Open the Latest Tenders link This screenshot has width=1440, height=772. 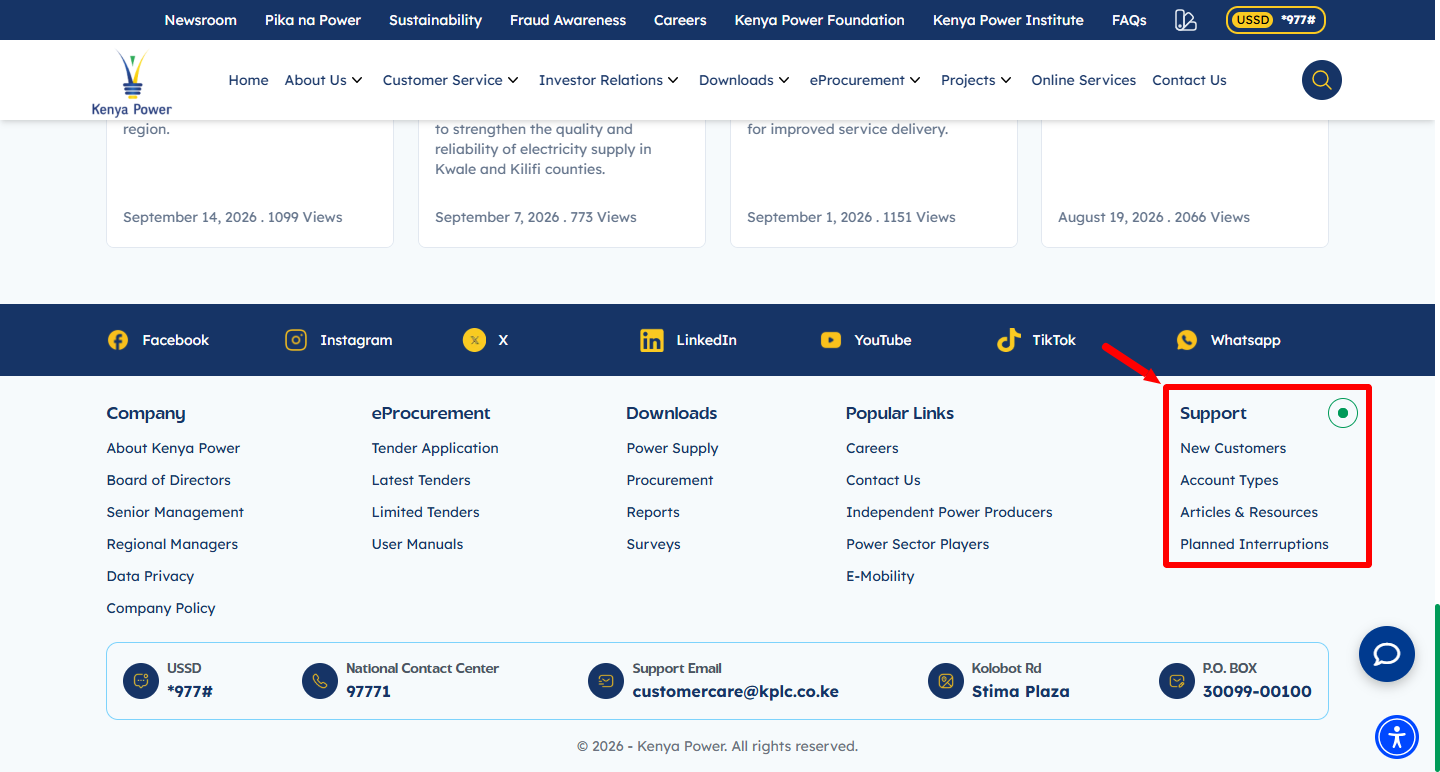pyautogui.click(x=421, y=480)
